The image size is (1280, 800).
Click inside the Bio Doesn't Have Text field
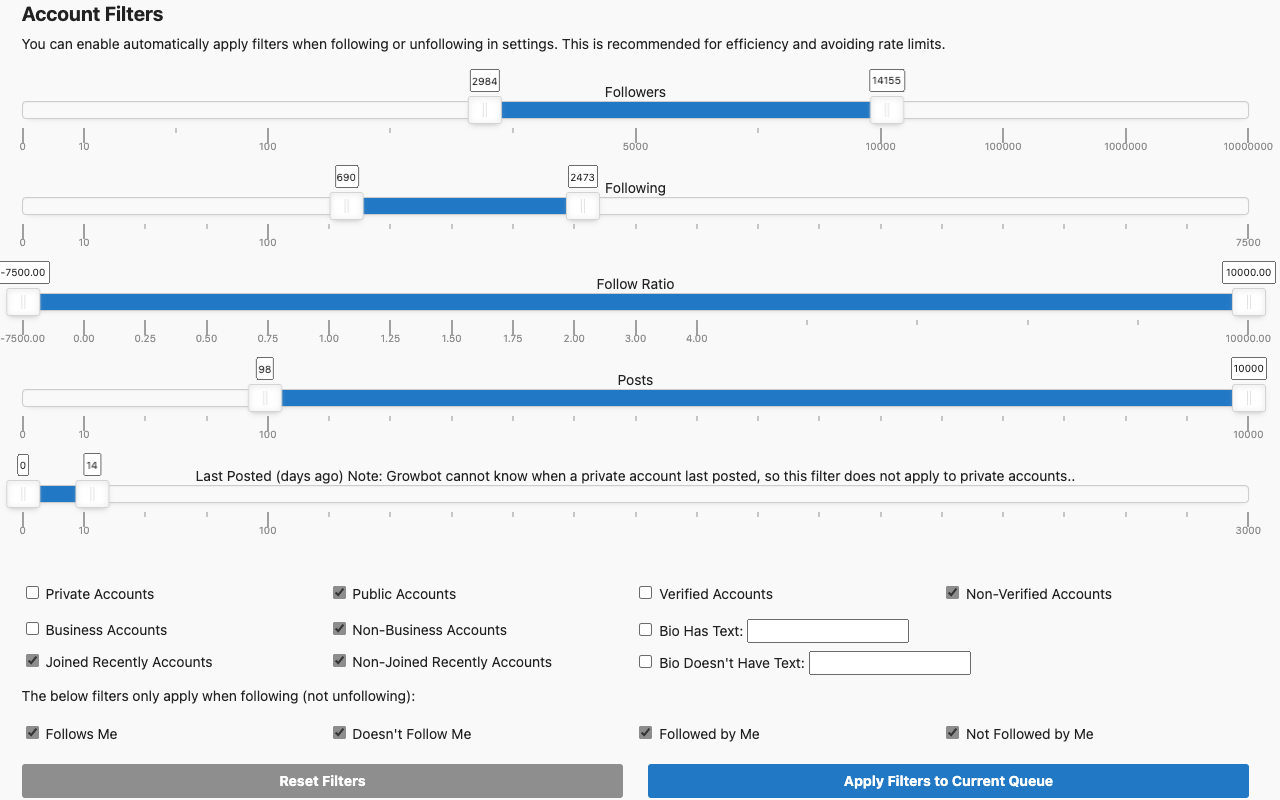(889, 662)
